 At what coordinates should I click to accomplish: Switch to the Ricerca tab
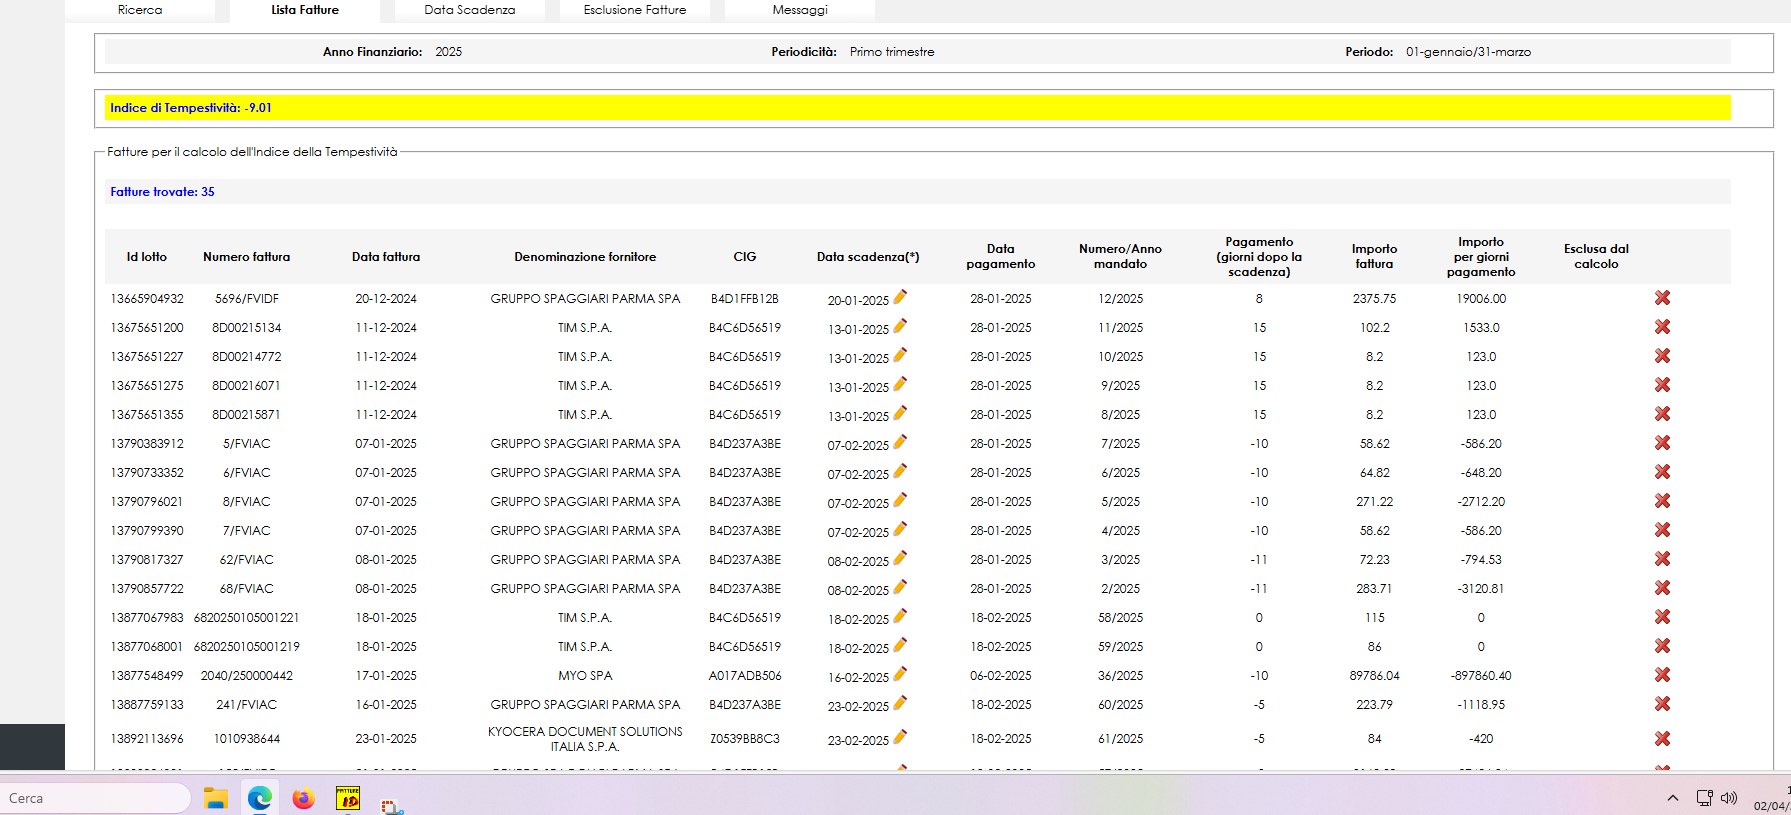coord(140,10)
